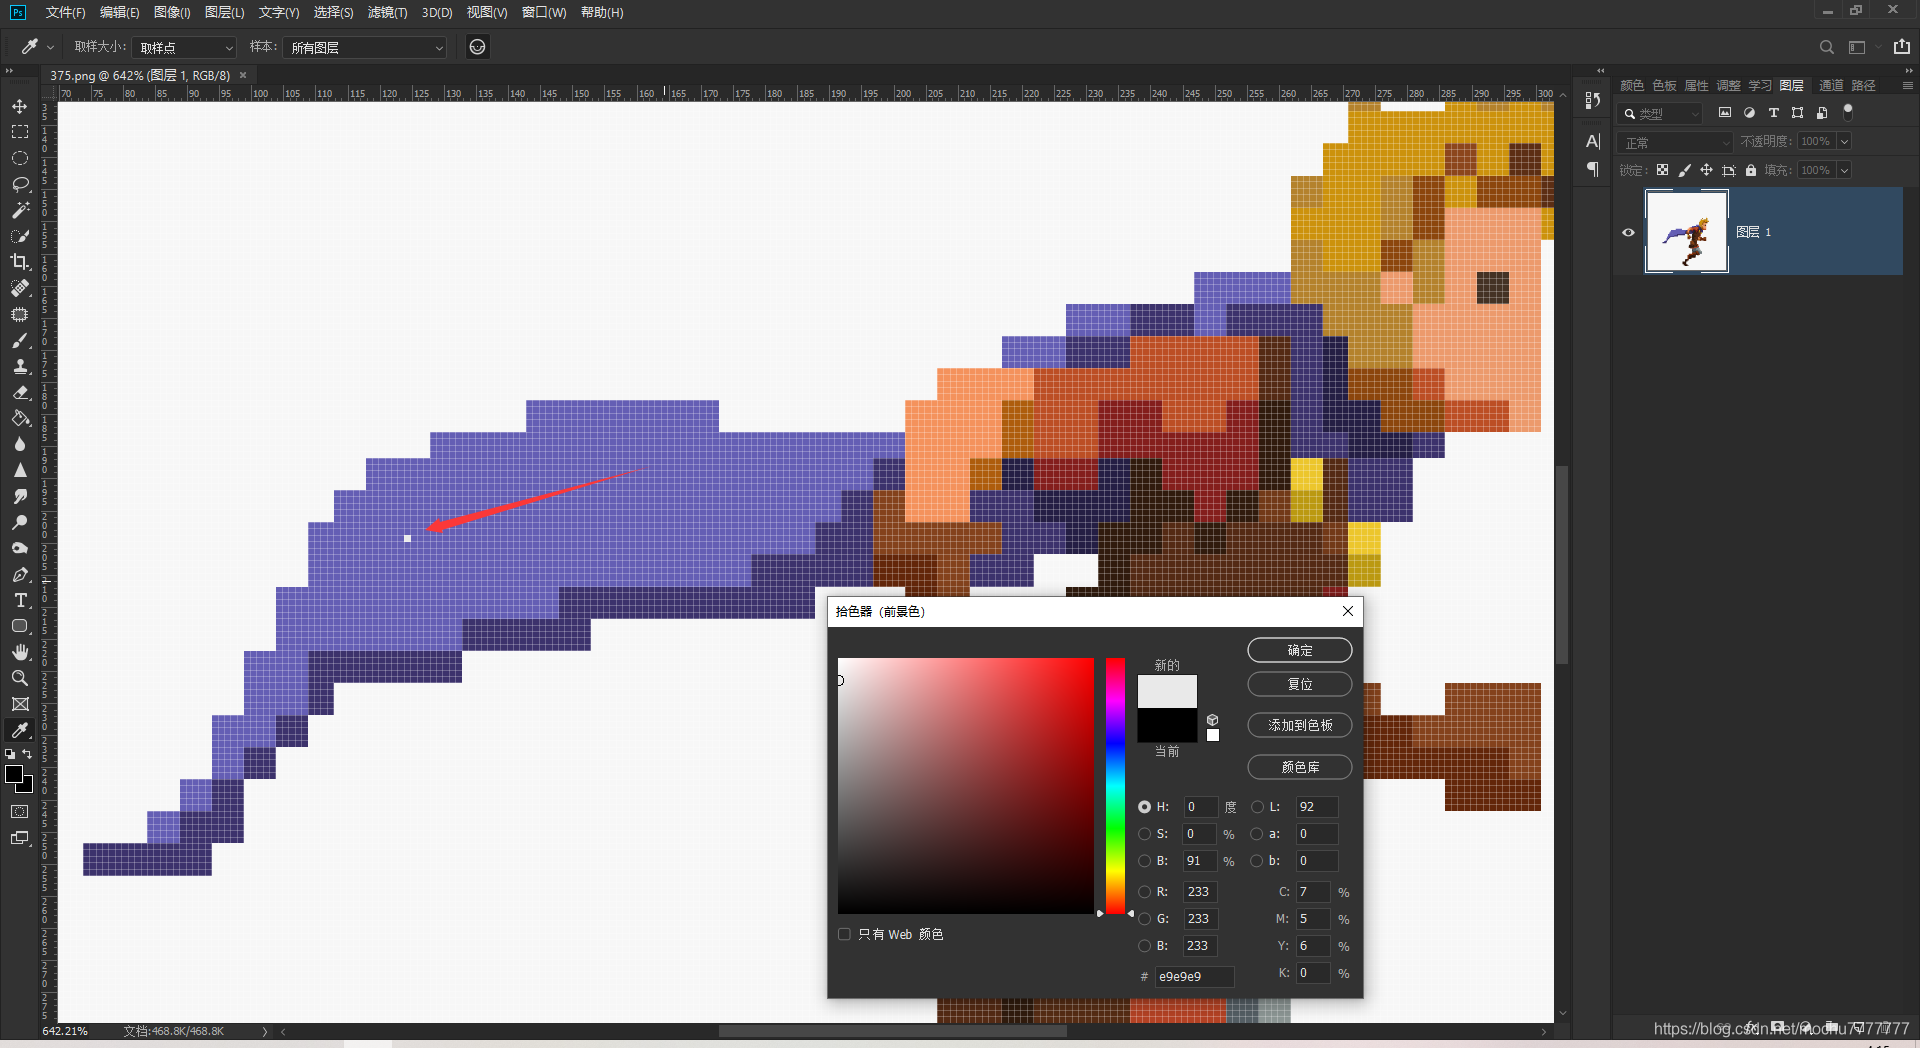Select the Magic Wand tool
This screenshot has width=1920, height=1048.
pos(20,210)
